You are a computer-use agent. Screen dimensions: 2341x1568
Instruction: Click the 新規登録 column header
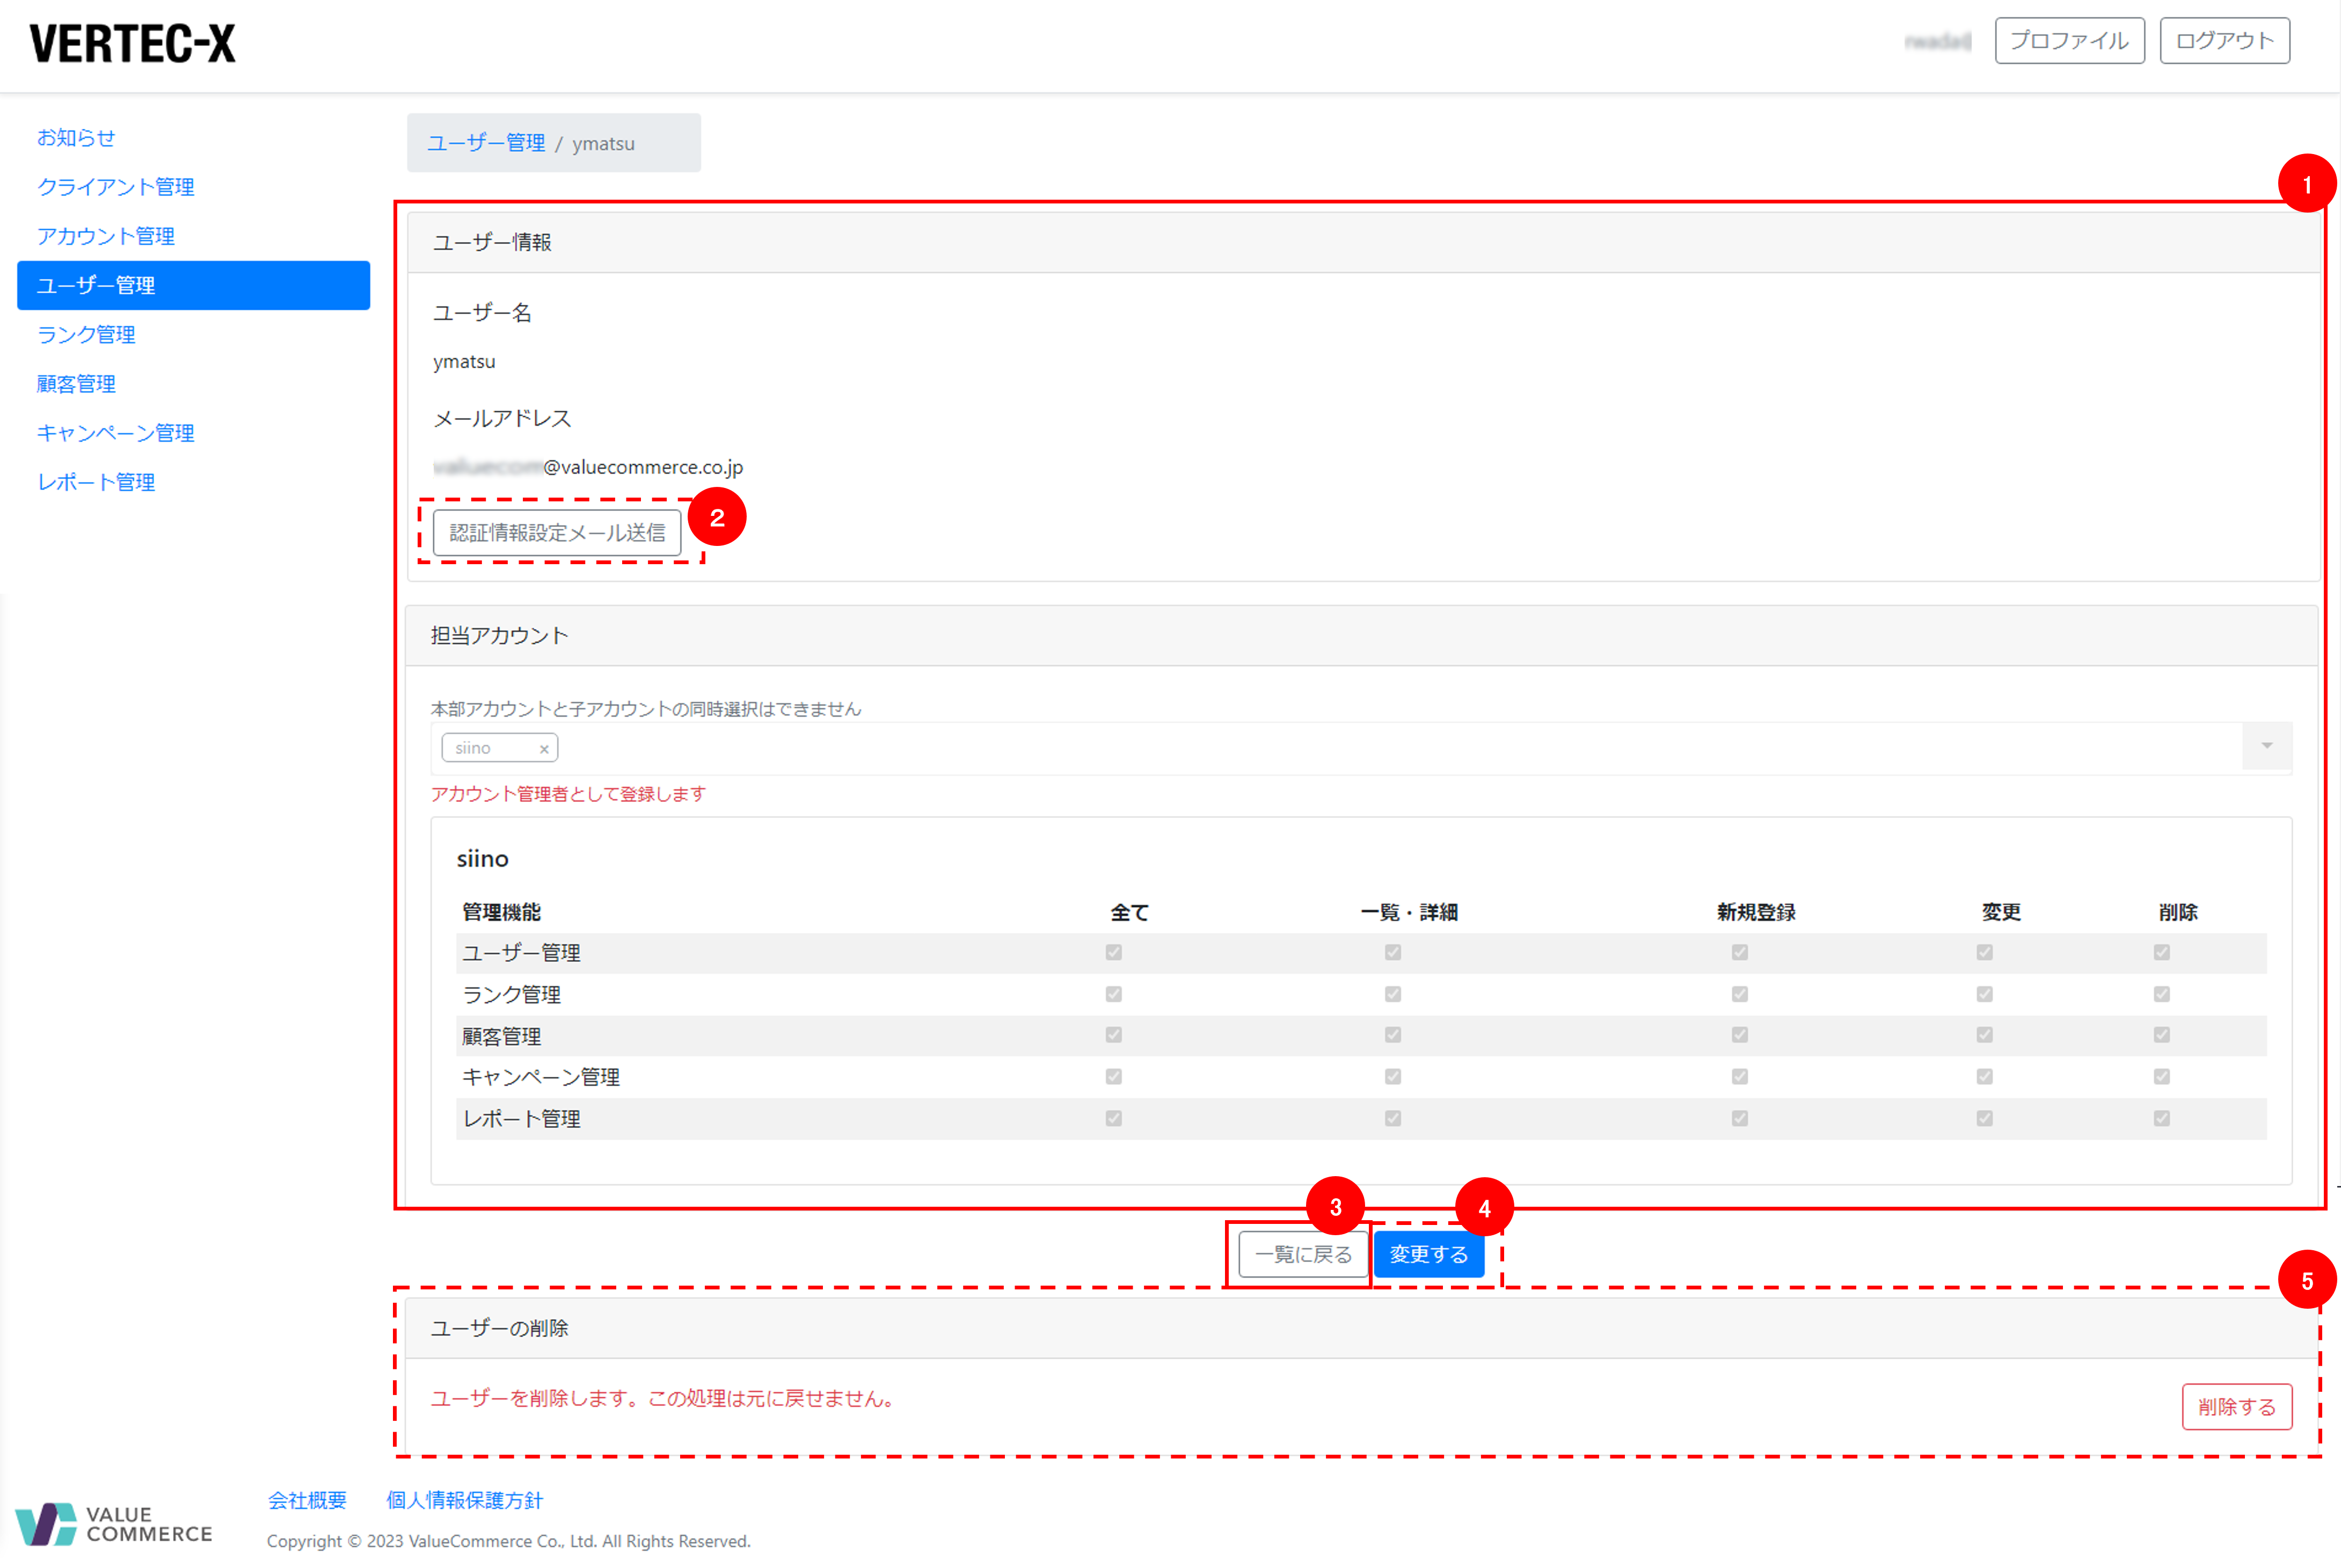pos(1756,912)
